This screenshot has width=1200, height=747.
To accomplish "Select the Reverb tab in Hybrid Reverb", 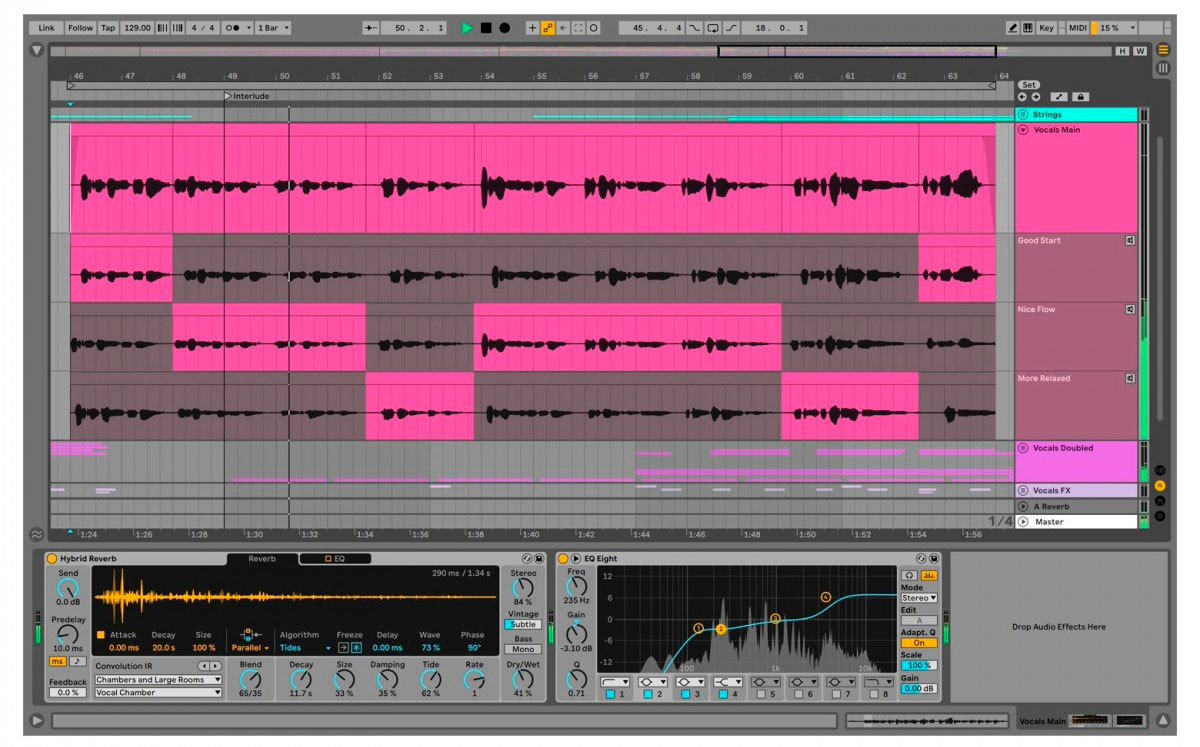I will click(262, 558).
